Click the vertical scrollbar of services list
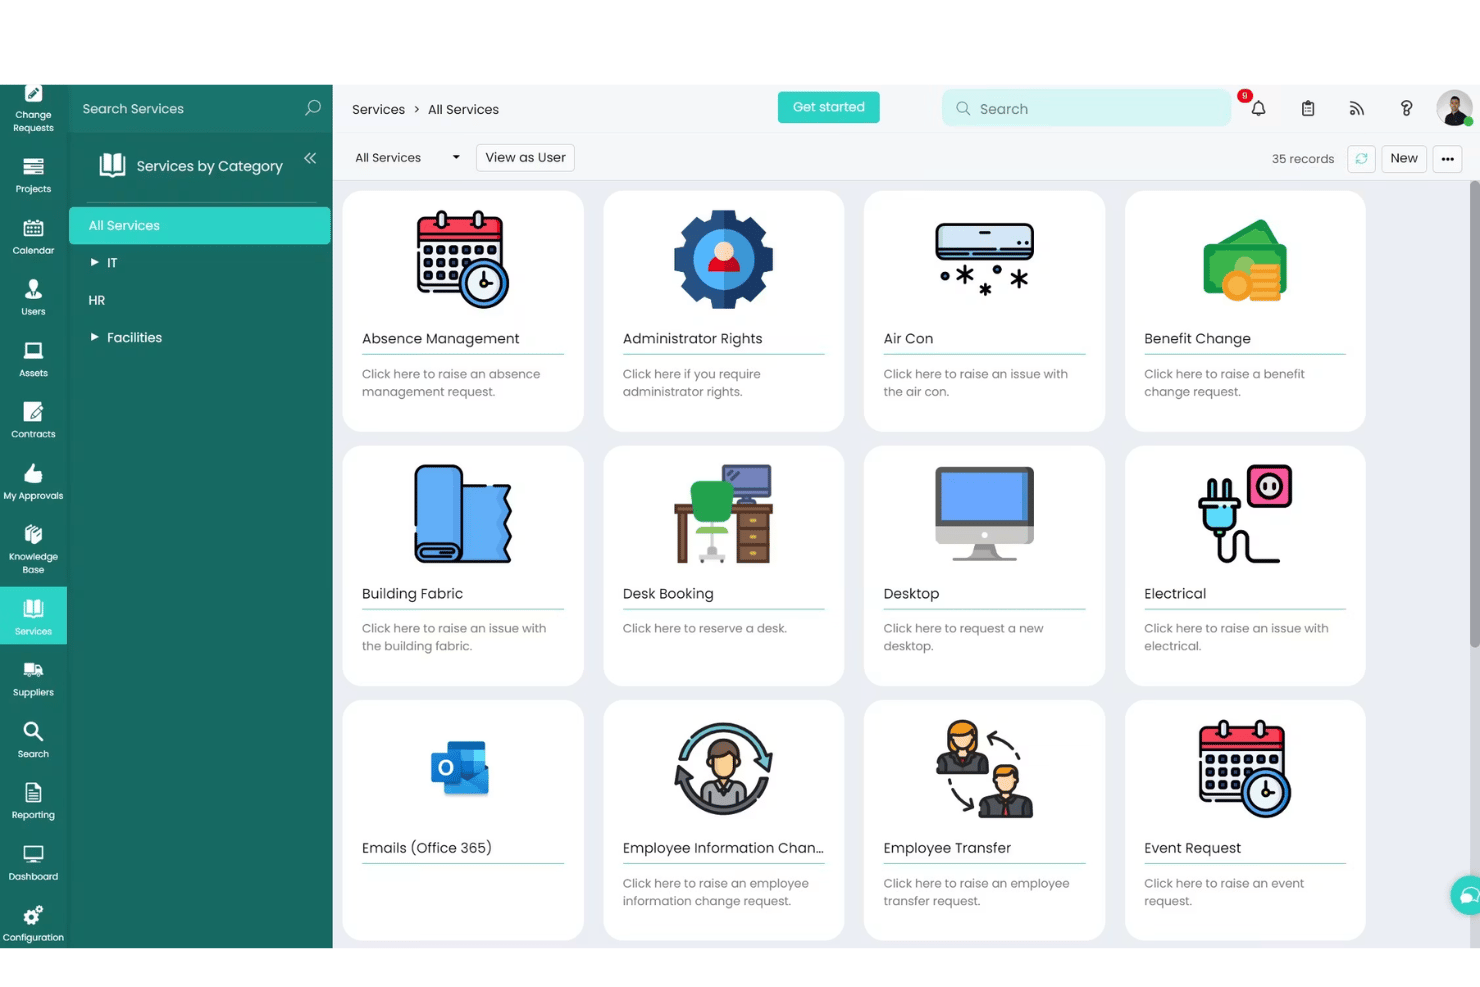Image resolution: width=1480 pixels, height=987 pixels. (x=1474, y=414)
